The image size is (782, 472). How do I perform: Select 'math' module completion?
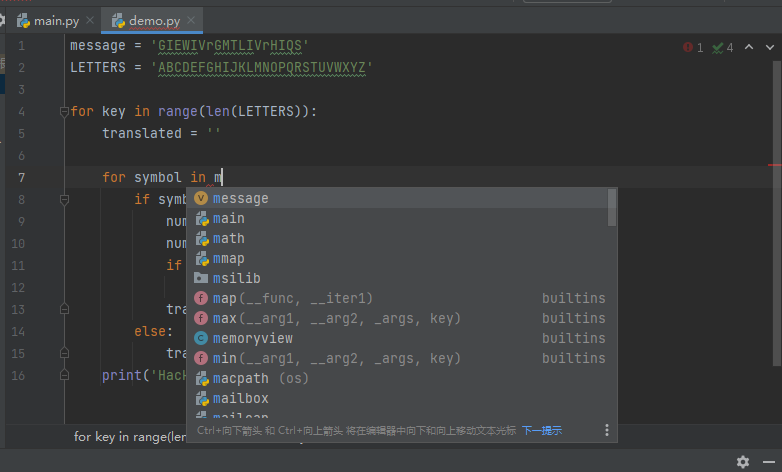point(396,238)
